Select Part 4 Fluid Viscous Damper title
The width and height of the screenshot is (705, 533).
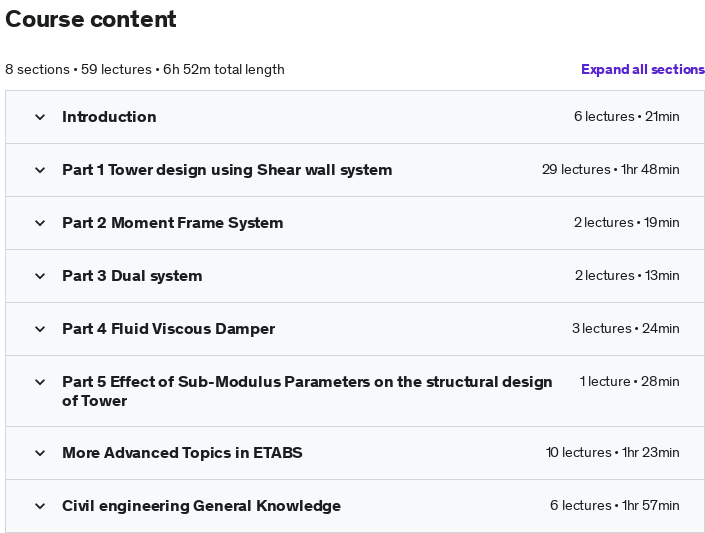tap(169, 329)
